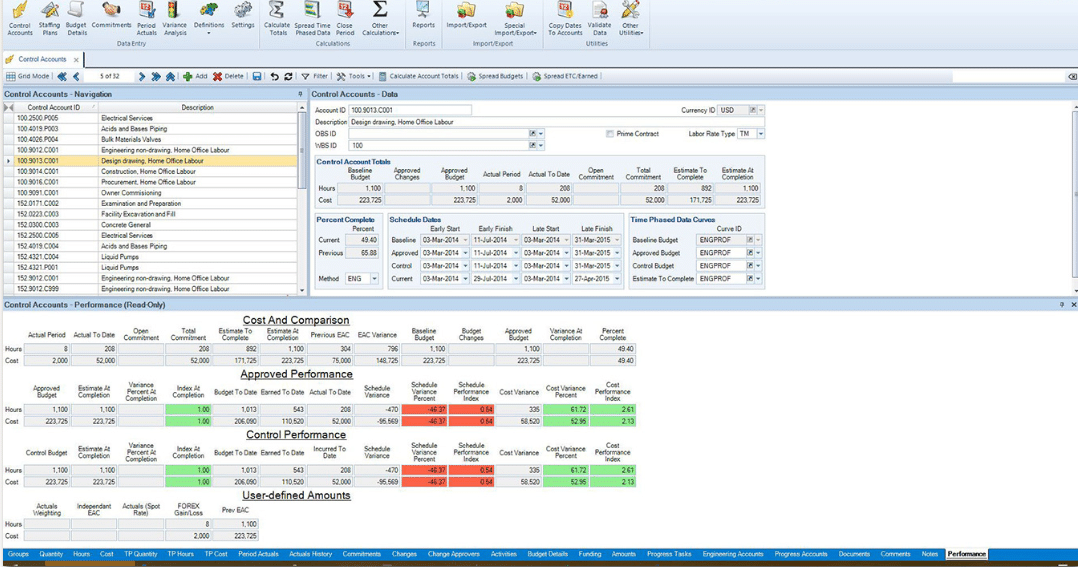Click Copy Dates To Accounts
Screen dimensions: 1078x567
pyautogui.click(x=565, y=19)
